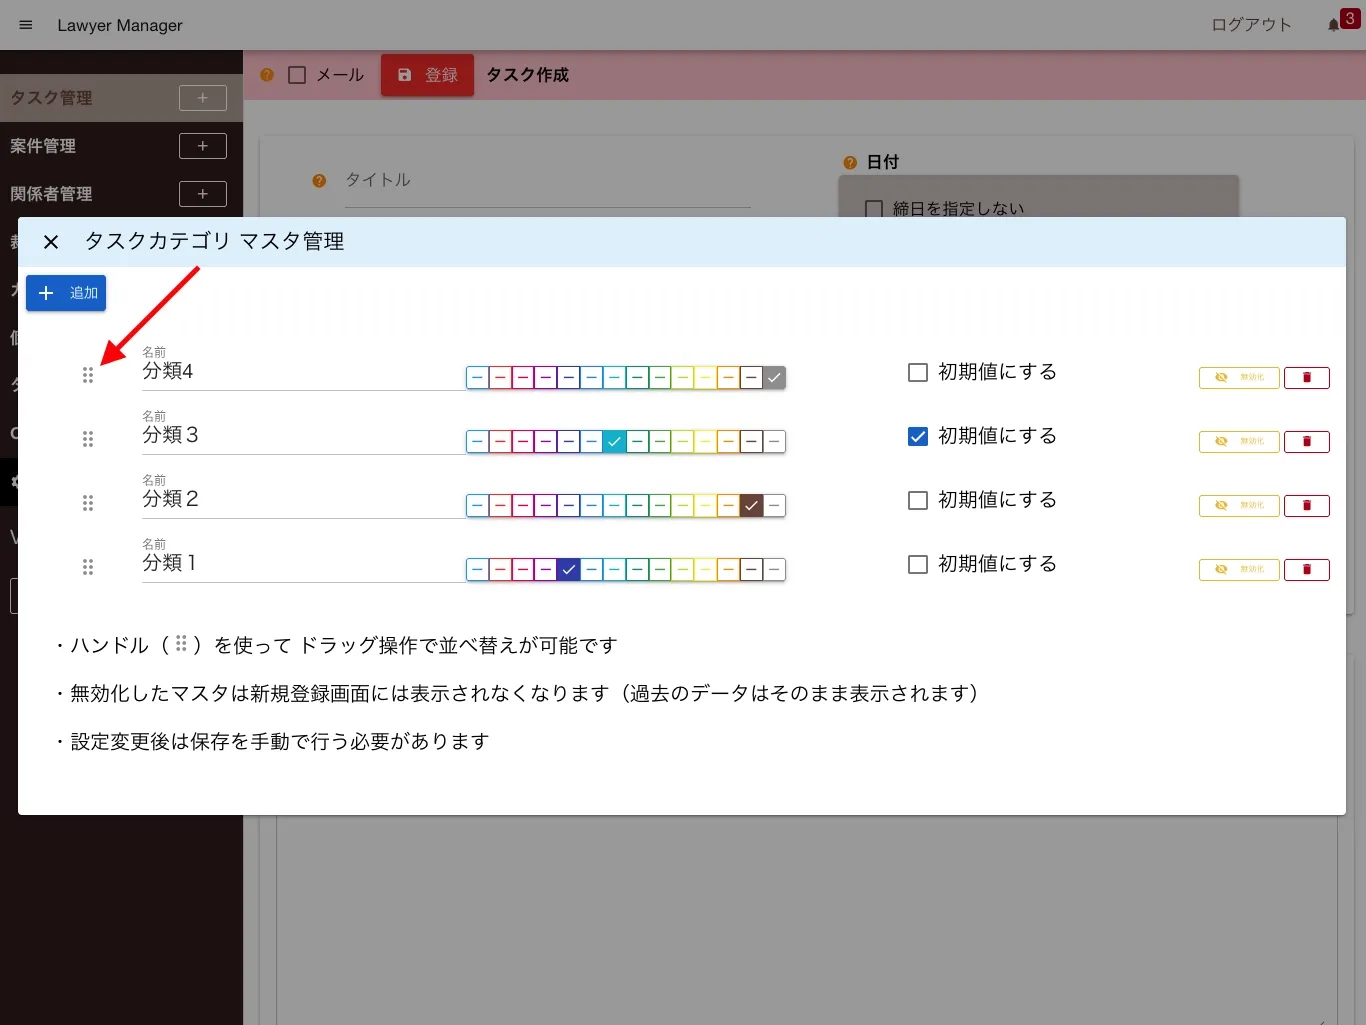Delete 分類1 with its trash icon
This screenshot has height=1025, width=1366.
[x=1306, y=570]
